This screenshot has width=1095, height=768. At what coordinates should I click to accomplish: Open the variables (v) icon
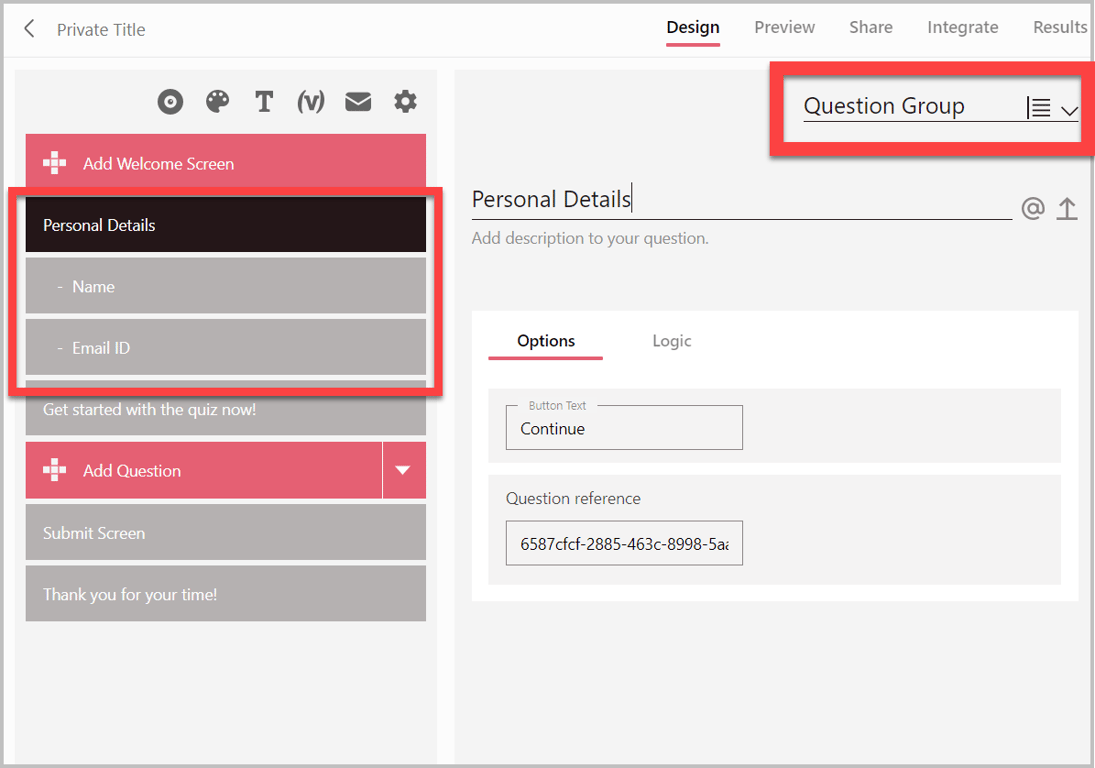tap(311, 102)
